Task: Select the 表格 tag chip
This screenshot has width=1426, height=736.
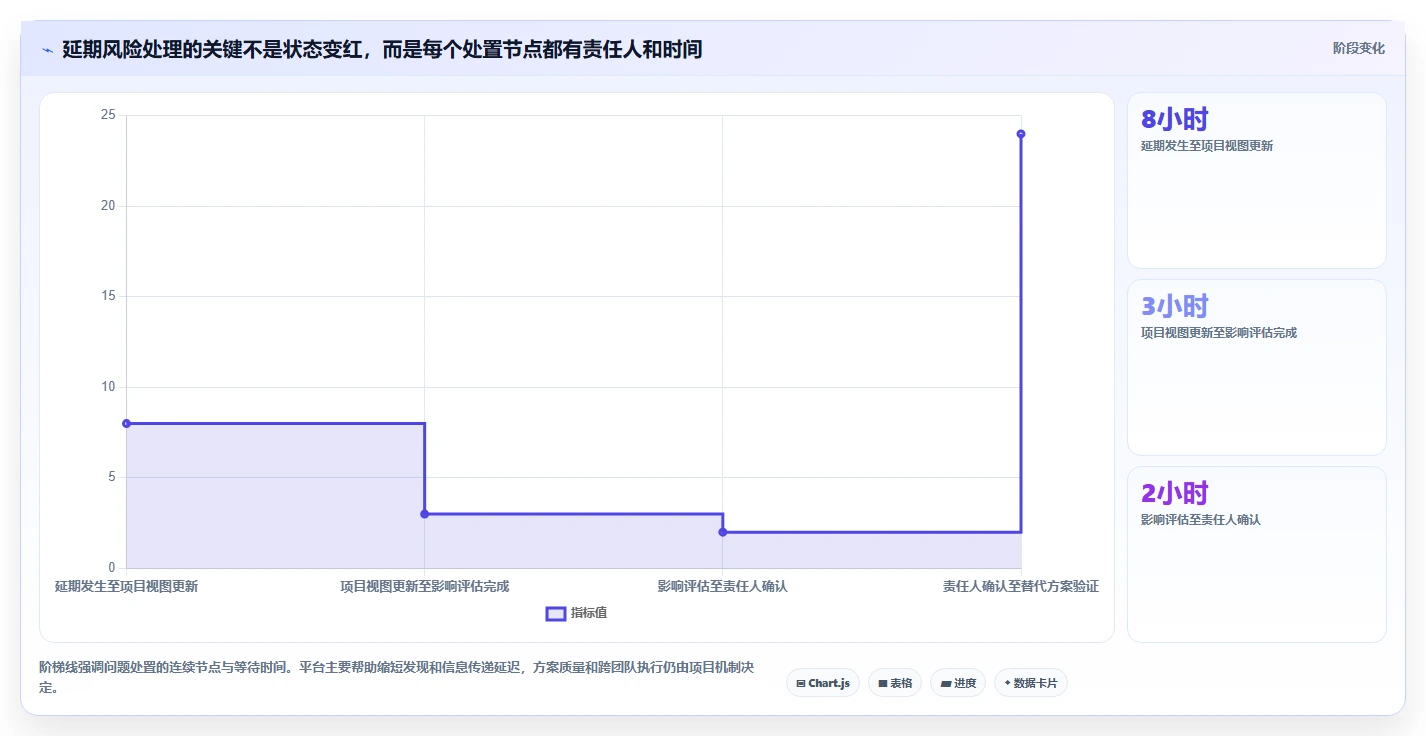Action: click(895, 683)
